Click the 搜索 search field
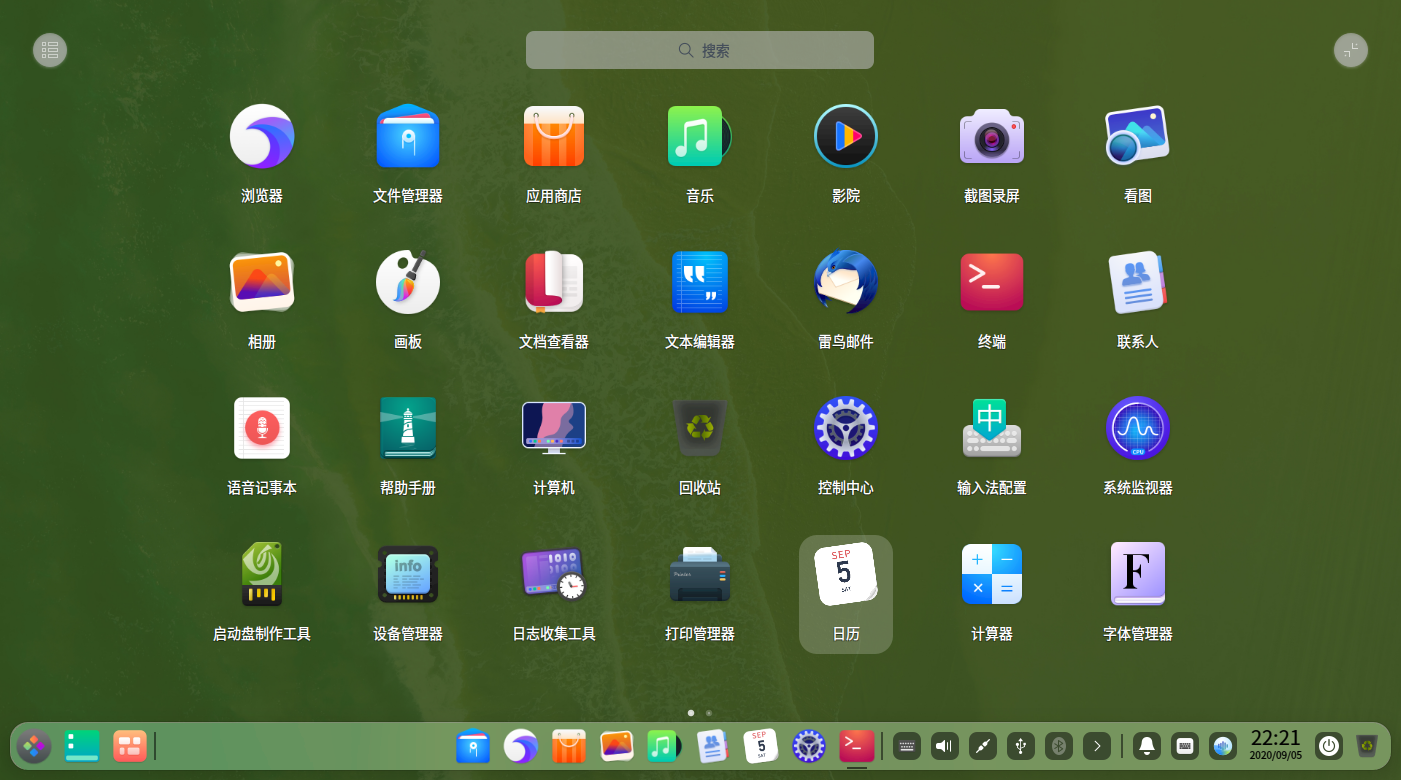The height and width of the screenshot is (780, 1401). coord(700,50)
